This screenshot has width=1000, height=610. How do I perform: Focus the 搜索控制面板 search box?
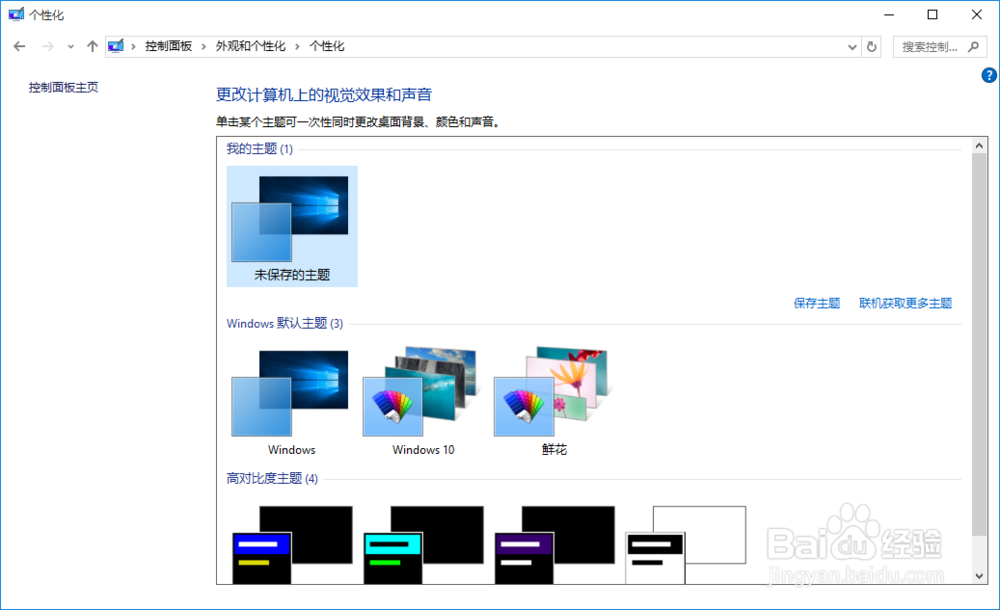pos(940,47)
